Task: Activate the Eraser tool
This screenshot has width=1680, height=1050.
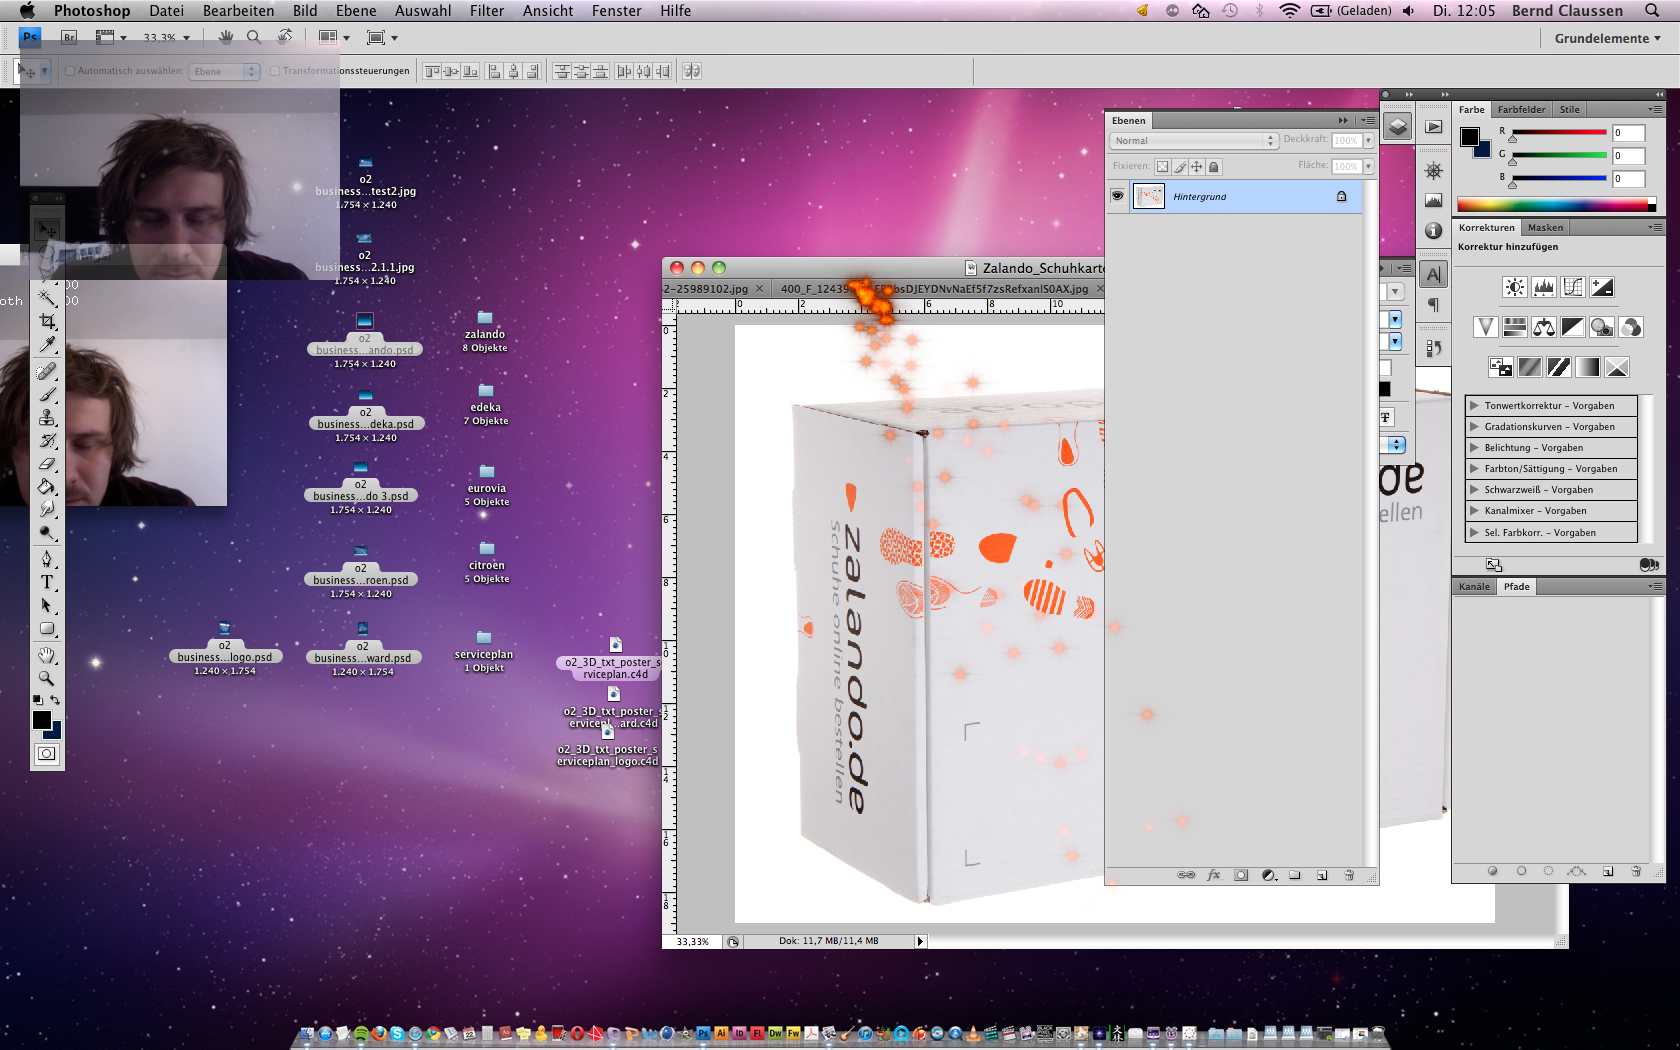Action: click(x=47, y=464)
